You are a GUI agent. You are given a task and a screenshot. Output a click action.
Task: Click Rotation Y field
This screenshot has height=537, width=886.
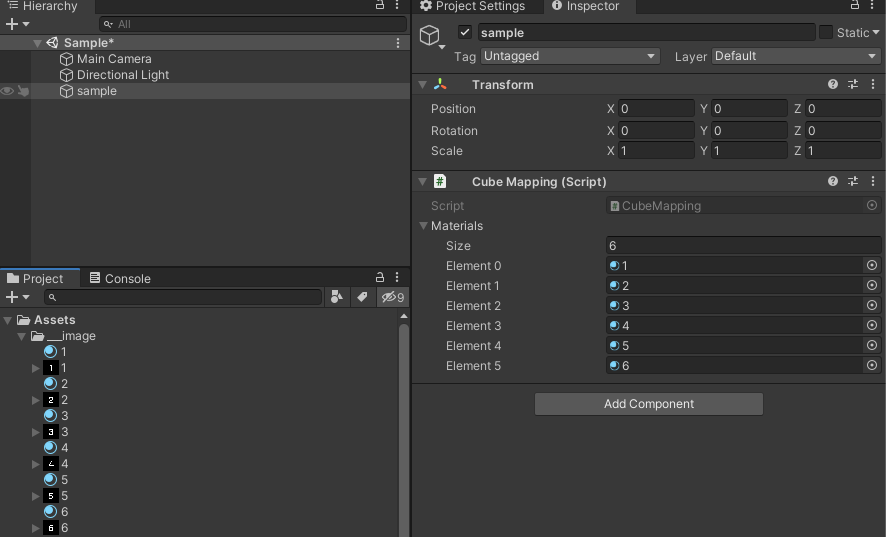[x=749, y=131]
